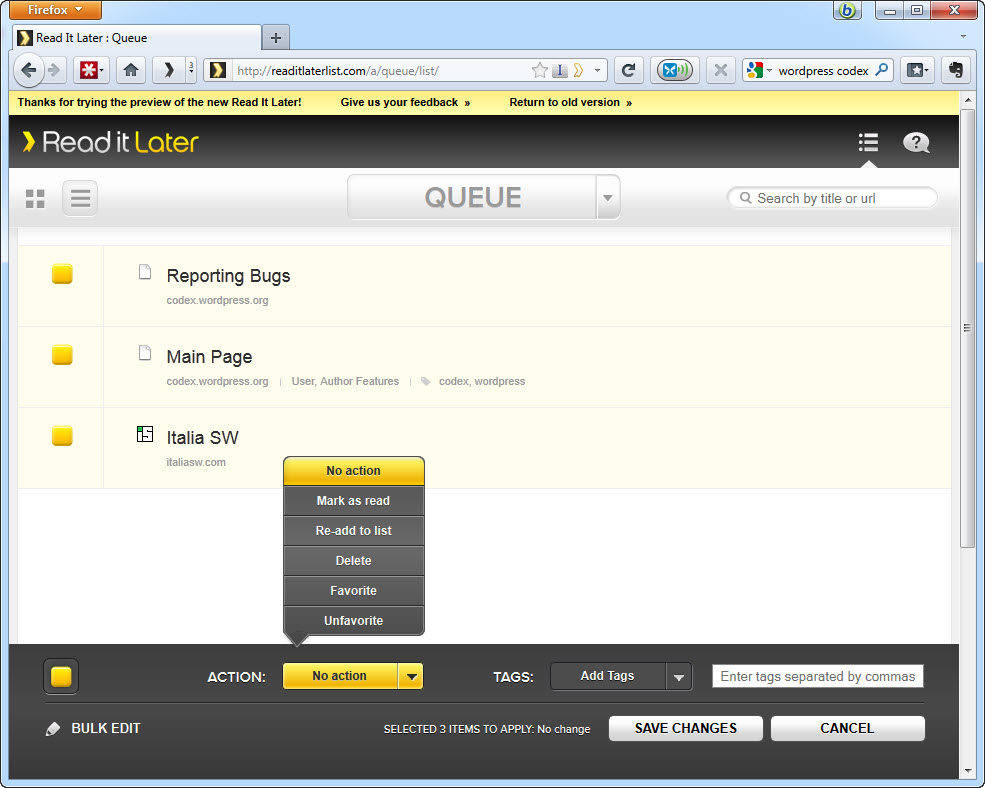Choose Mark as read from the action menu
Image resolution: width=985 pixels, height=788 pixels.
click(354, 501)
